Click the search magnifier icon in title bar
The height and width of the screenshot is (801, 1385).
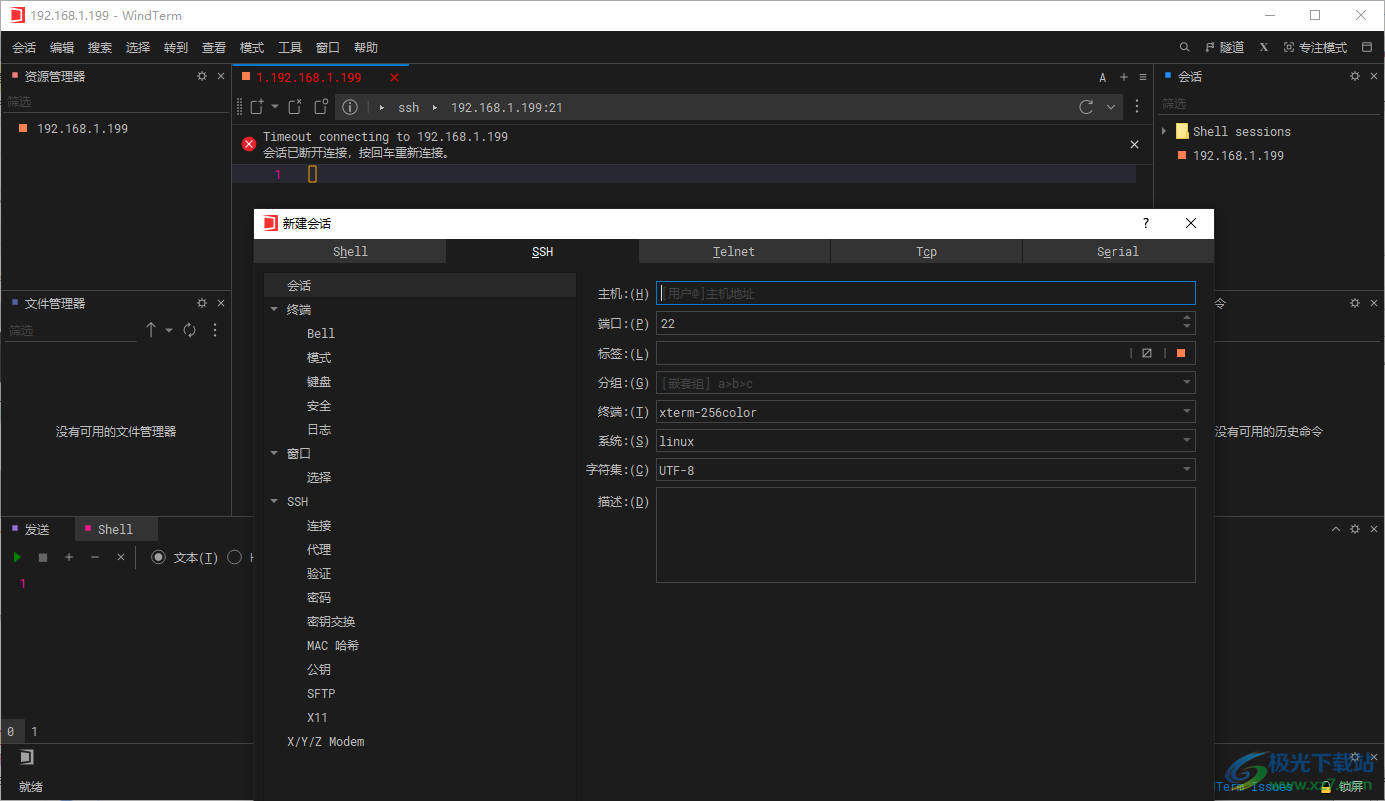pos(1184,46)
